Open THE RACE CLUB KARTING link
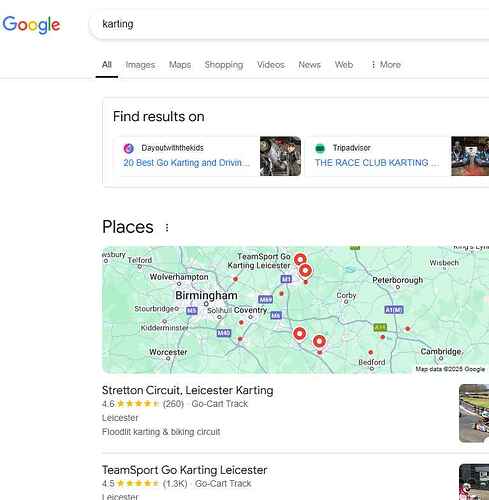 pyautogui.click(x=377, y=163)
